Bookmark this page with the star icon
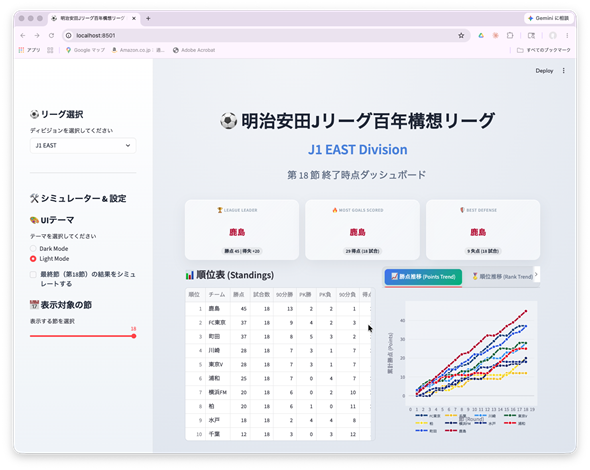590x470 pixels. tap(461, 35)
